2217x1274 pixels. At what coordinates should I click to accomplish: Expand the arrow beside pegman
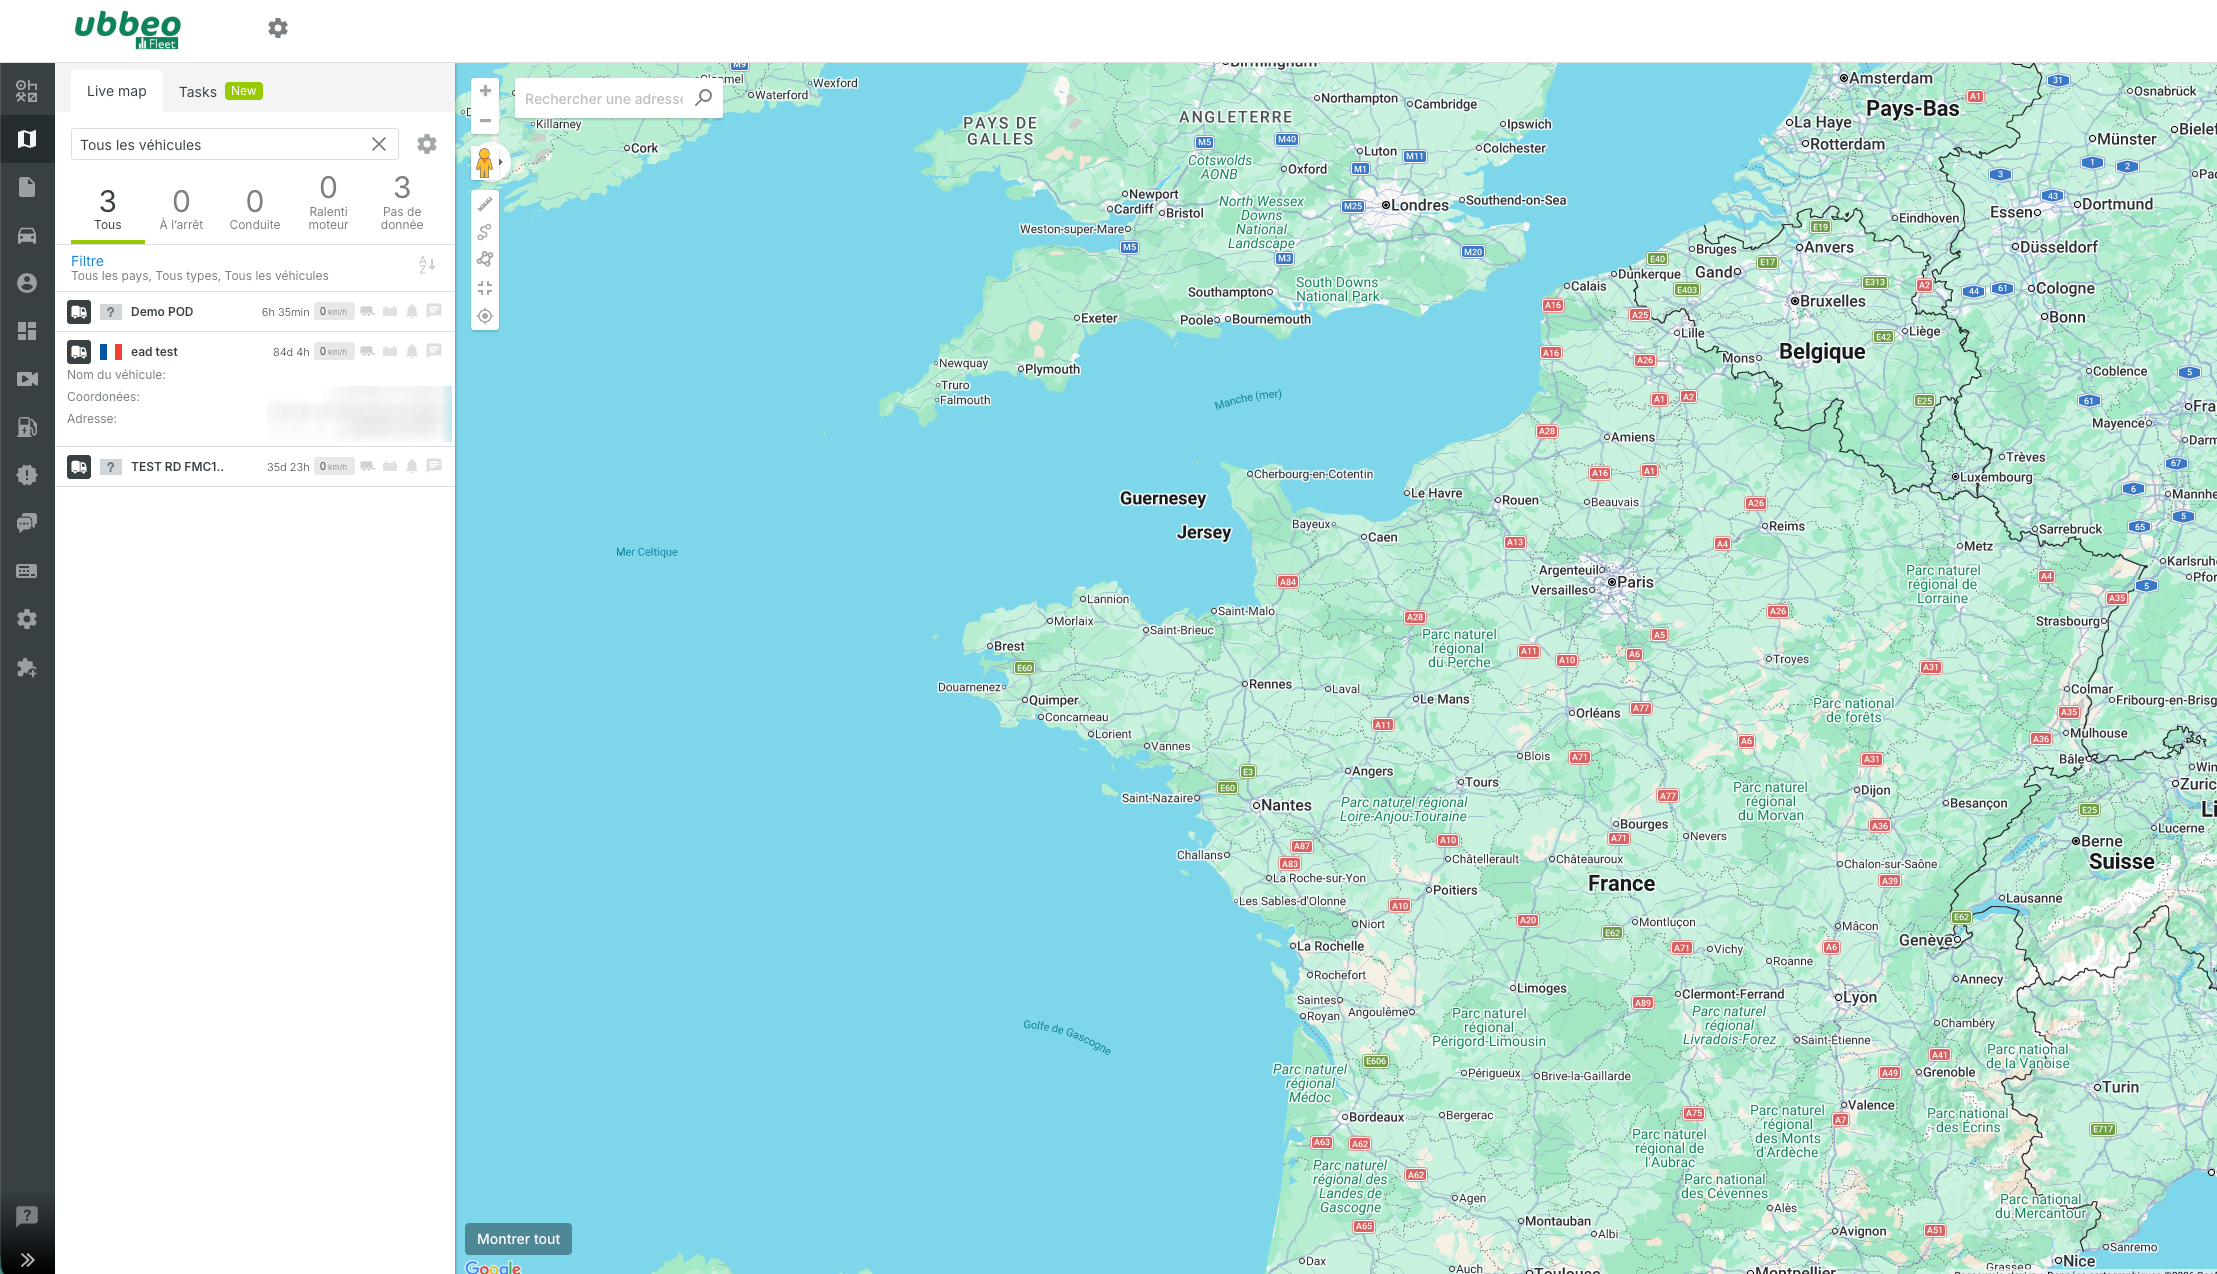[501, 162]
